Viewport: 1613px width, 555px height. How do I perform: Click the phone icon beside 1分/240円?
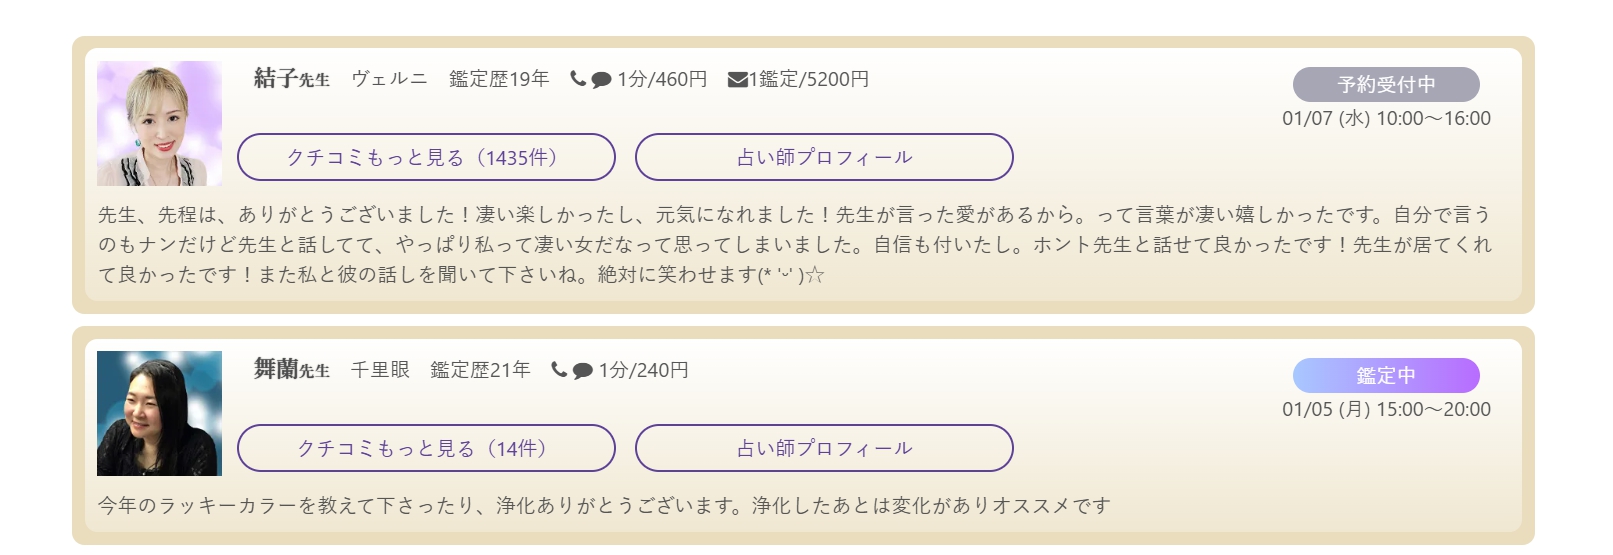tap(559, 369)
